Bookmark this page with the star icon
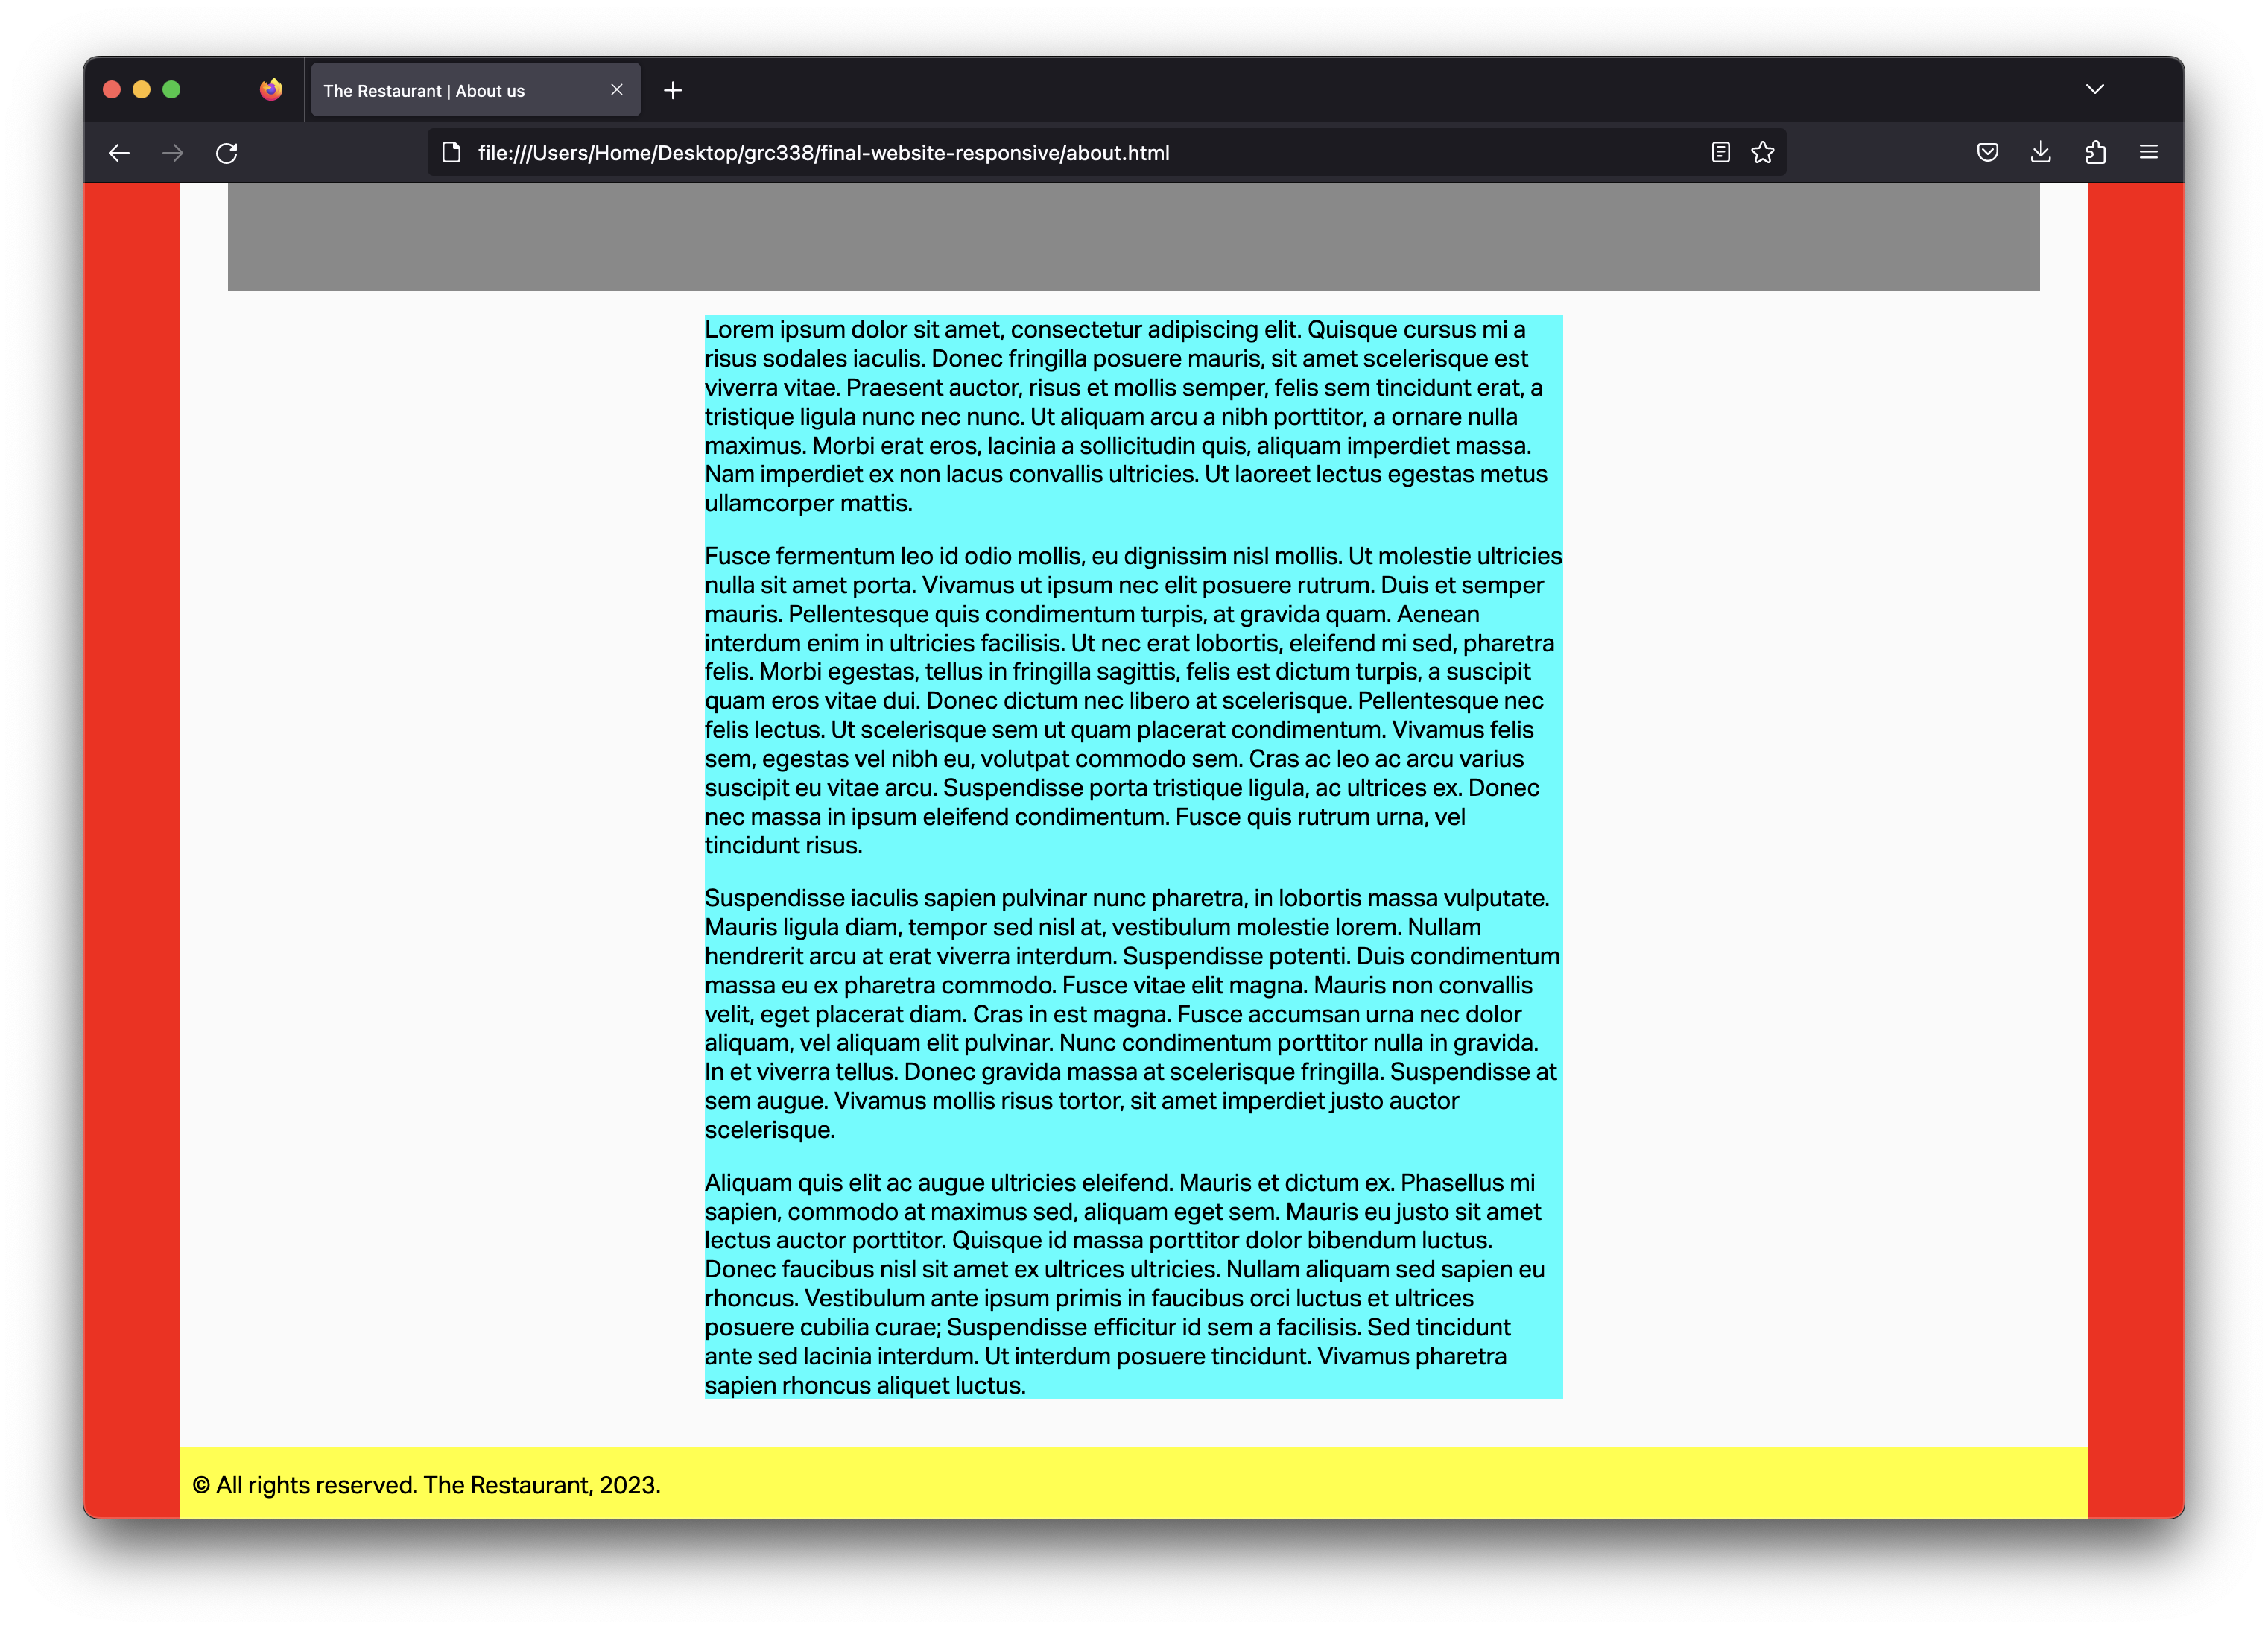The width and height of the screenshot is (2268, 1629). coord(1763,152)
